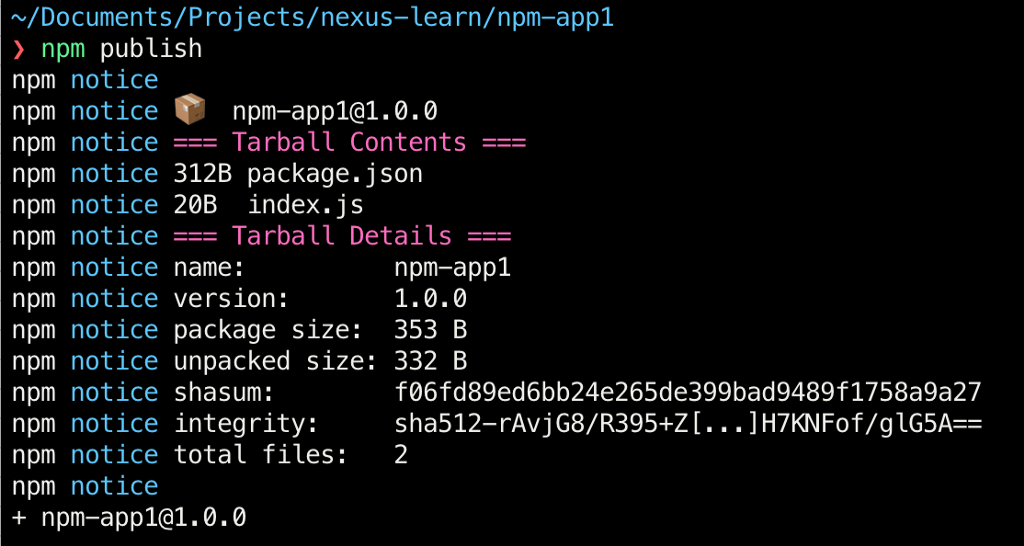Select the Tarball Contents header

(x=349, y=142)
